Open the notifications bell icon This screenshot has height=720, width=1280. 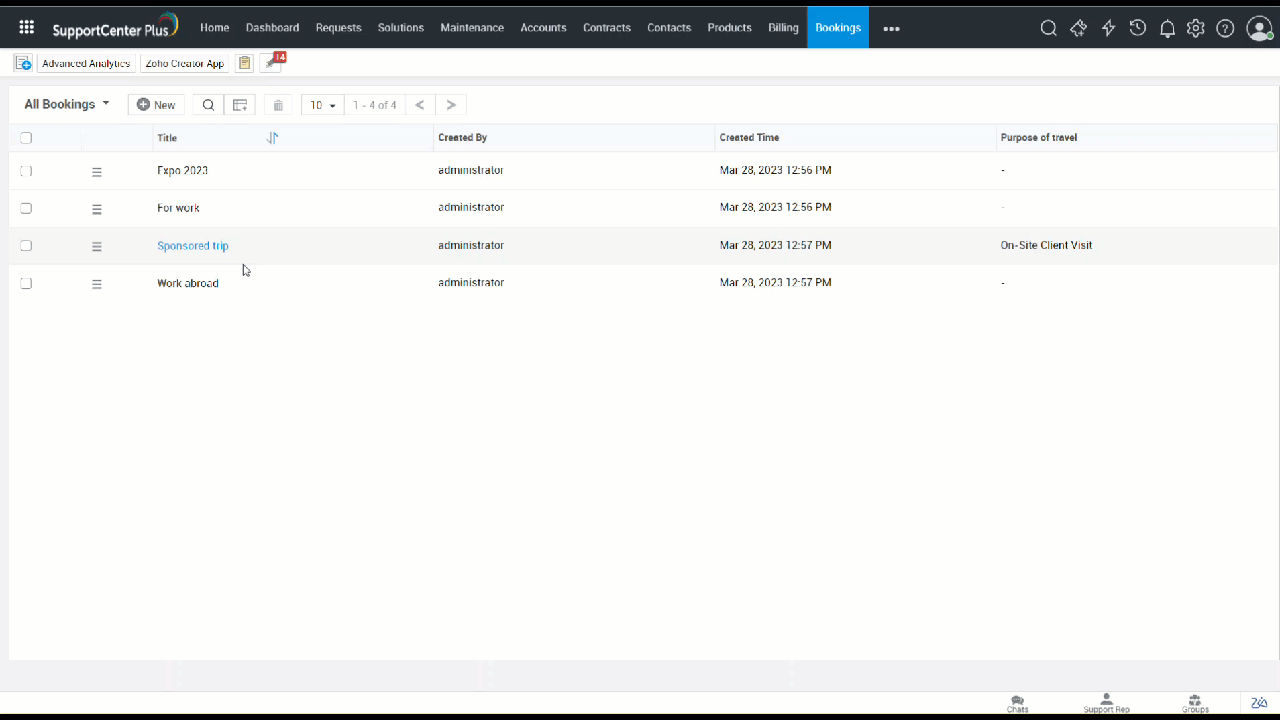(x=1167, y=28)
